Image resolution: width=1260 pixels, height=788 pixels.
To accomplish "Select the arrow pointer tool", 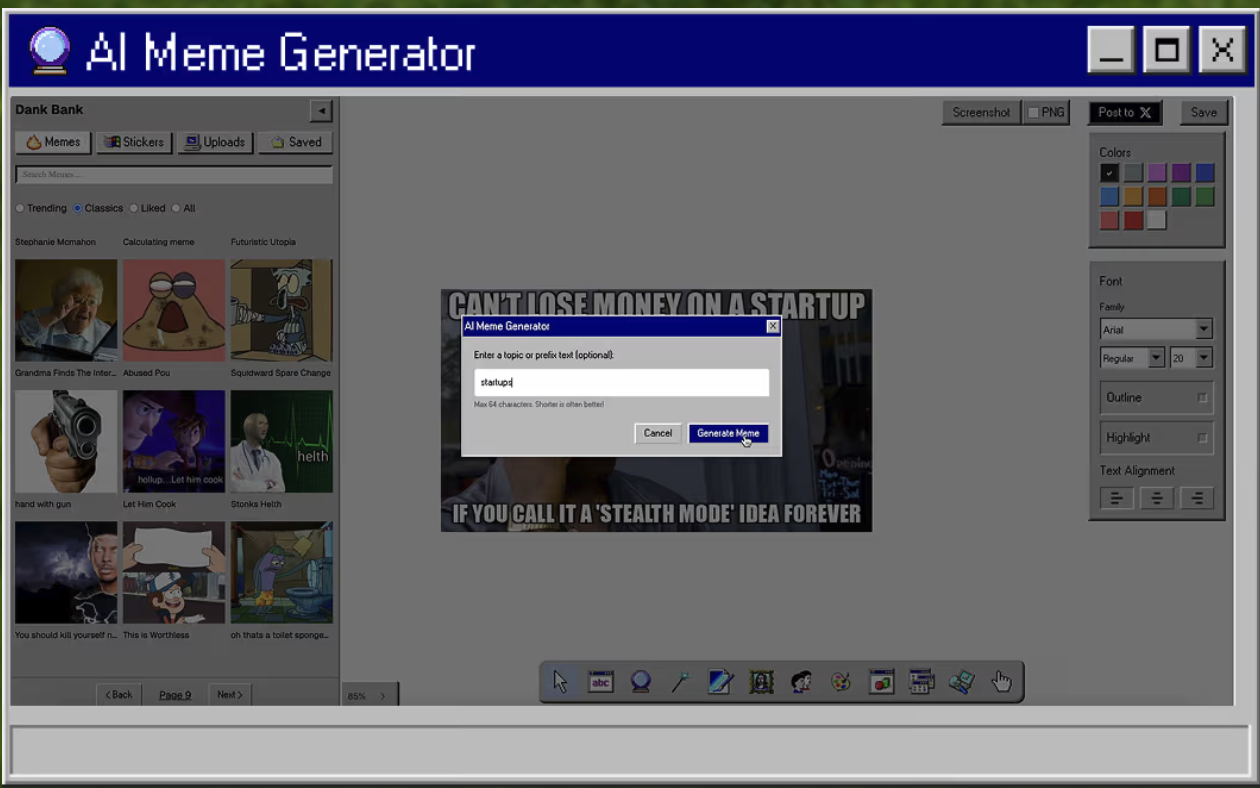I will coord(560,682).
